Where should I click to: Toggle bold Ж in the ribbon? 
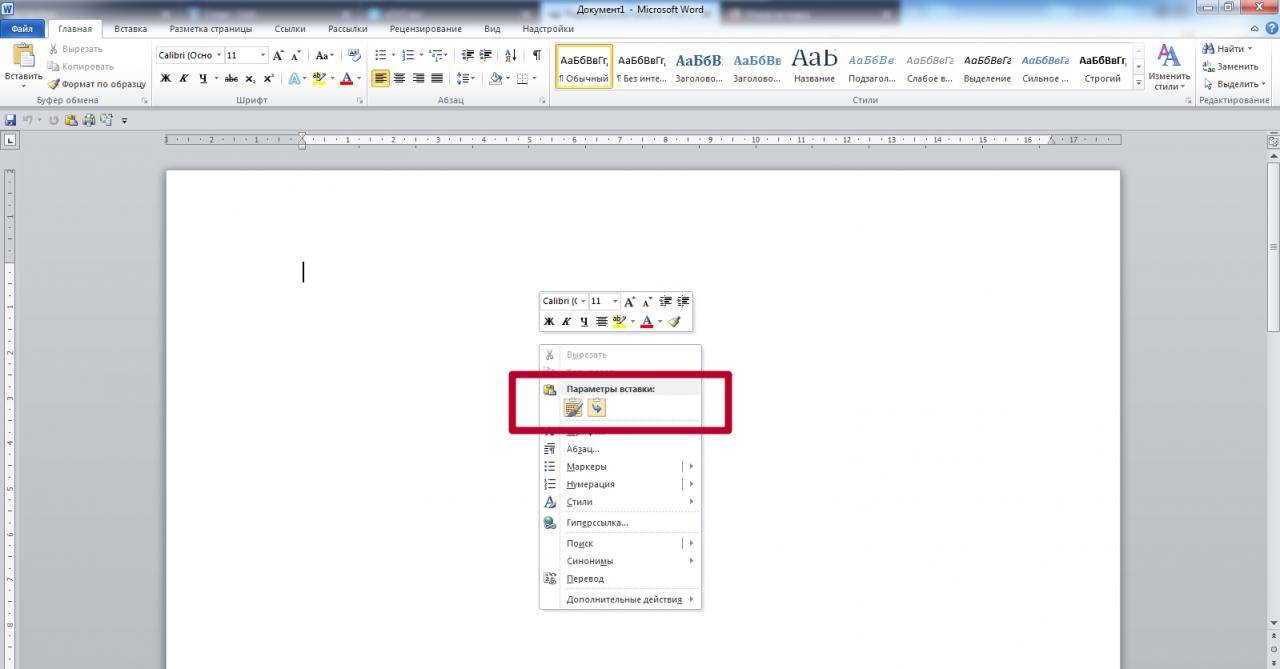tap(166, 78)
